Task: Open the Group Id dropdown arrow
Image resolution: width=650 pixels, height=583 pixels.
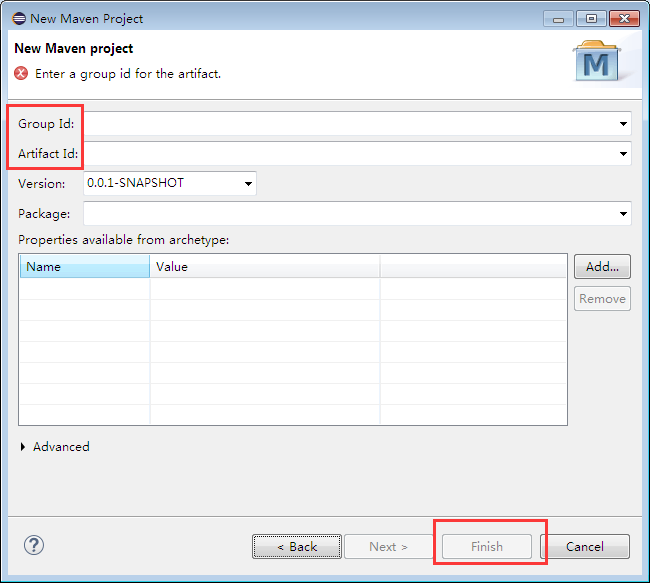Action: pos(623,124)
